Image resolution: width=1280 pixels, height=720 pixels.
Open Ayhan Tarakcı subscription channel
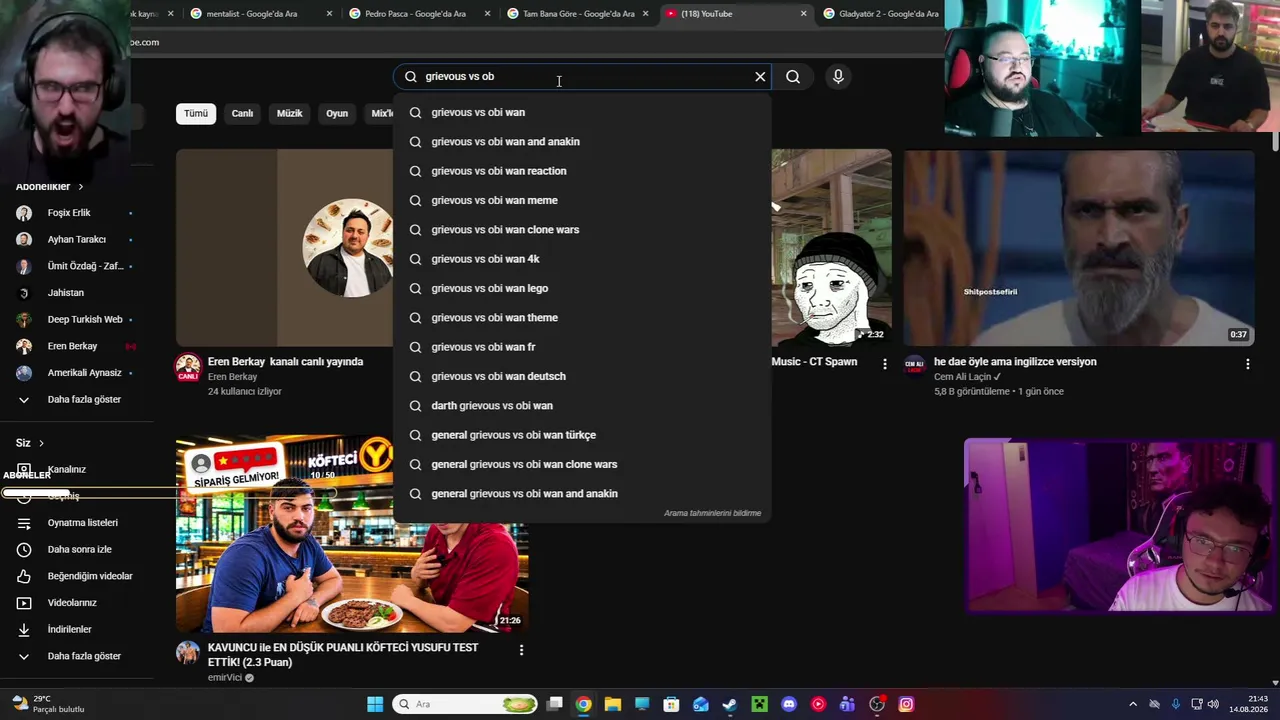(x=77, y=240)
